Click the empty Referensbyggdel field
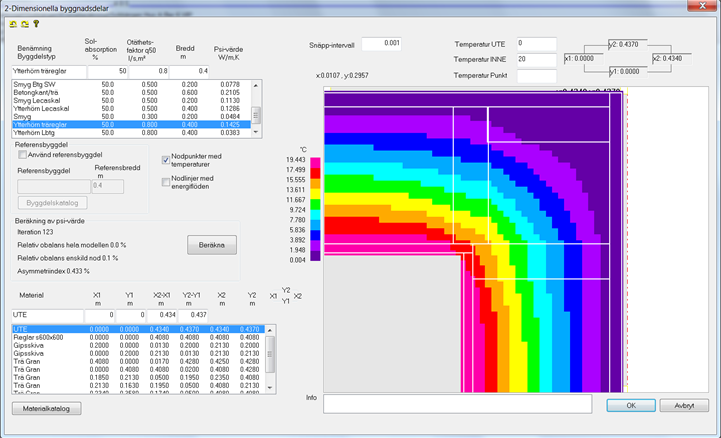Image resolution: width=721 pixels, height=438 pixels. pos(54,186)
